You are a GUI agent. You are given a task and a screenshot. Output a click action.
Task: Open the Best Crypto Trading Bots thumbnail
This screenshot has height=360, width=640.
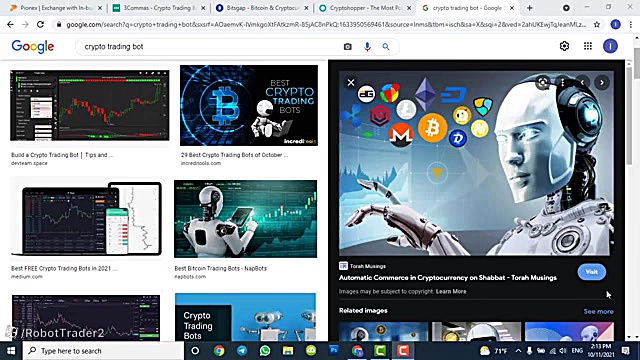[x=249, y=105]
